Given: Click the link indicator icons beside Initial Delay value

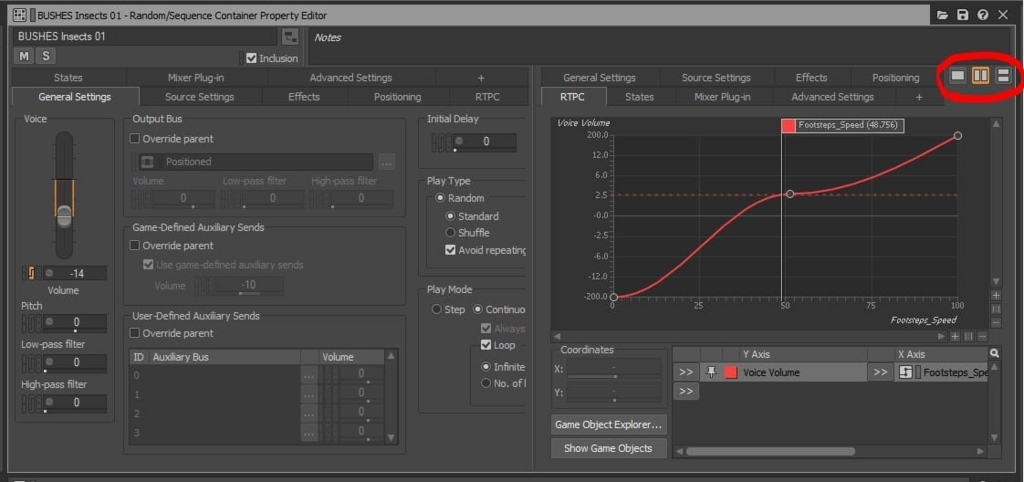Looking at the screenshot, I should coord(441,142).
